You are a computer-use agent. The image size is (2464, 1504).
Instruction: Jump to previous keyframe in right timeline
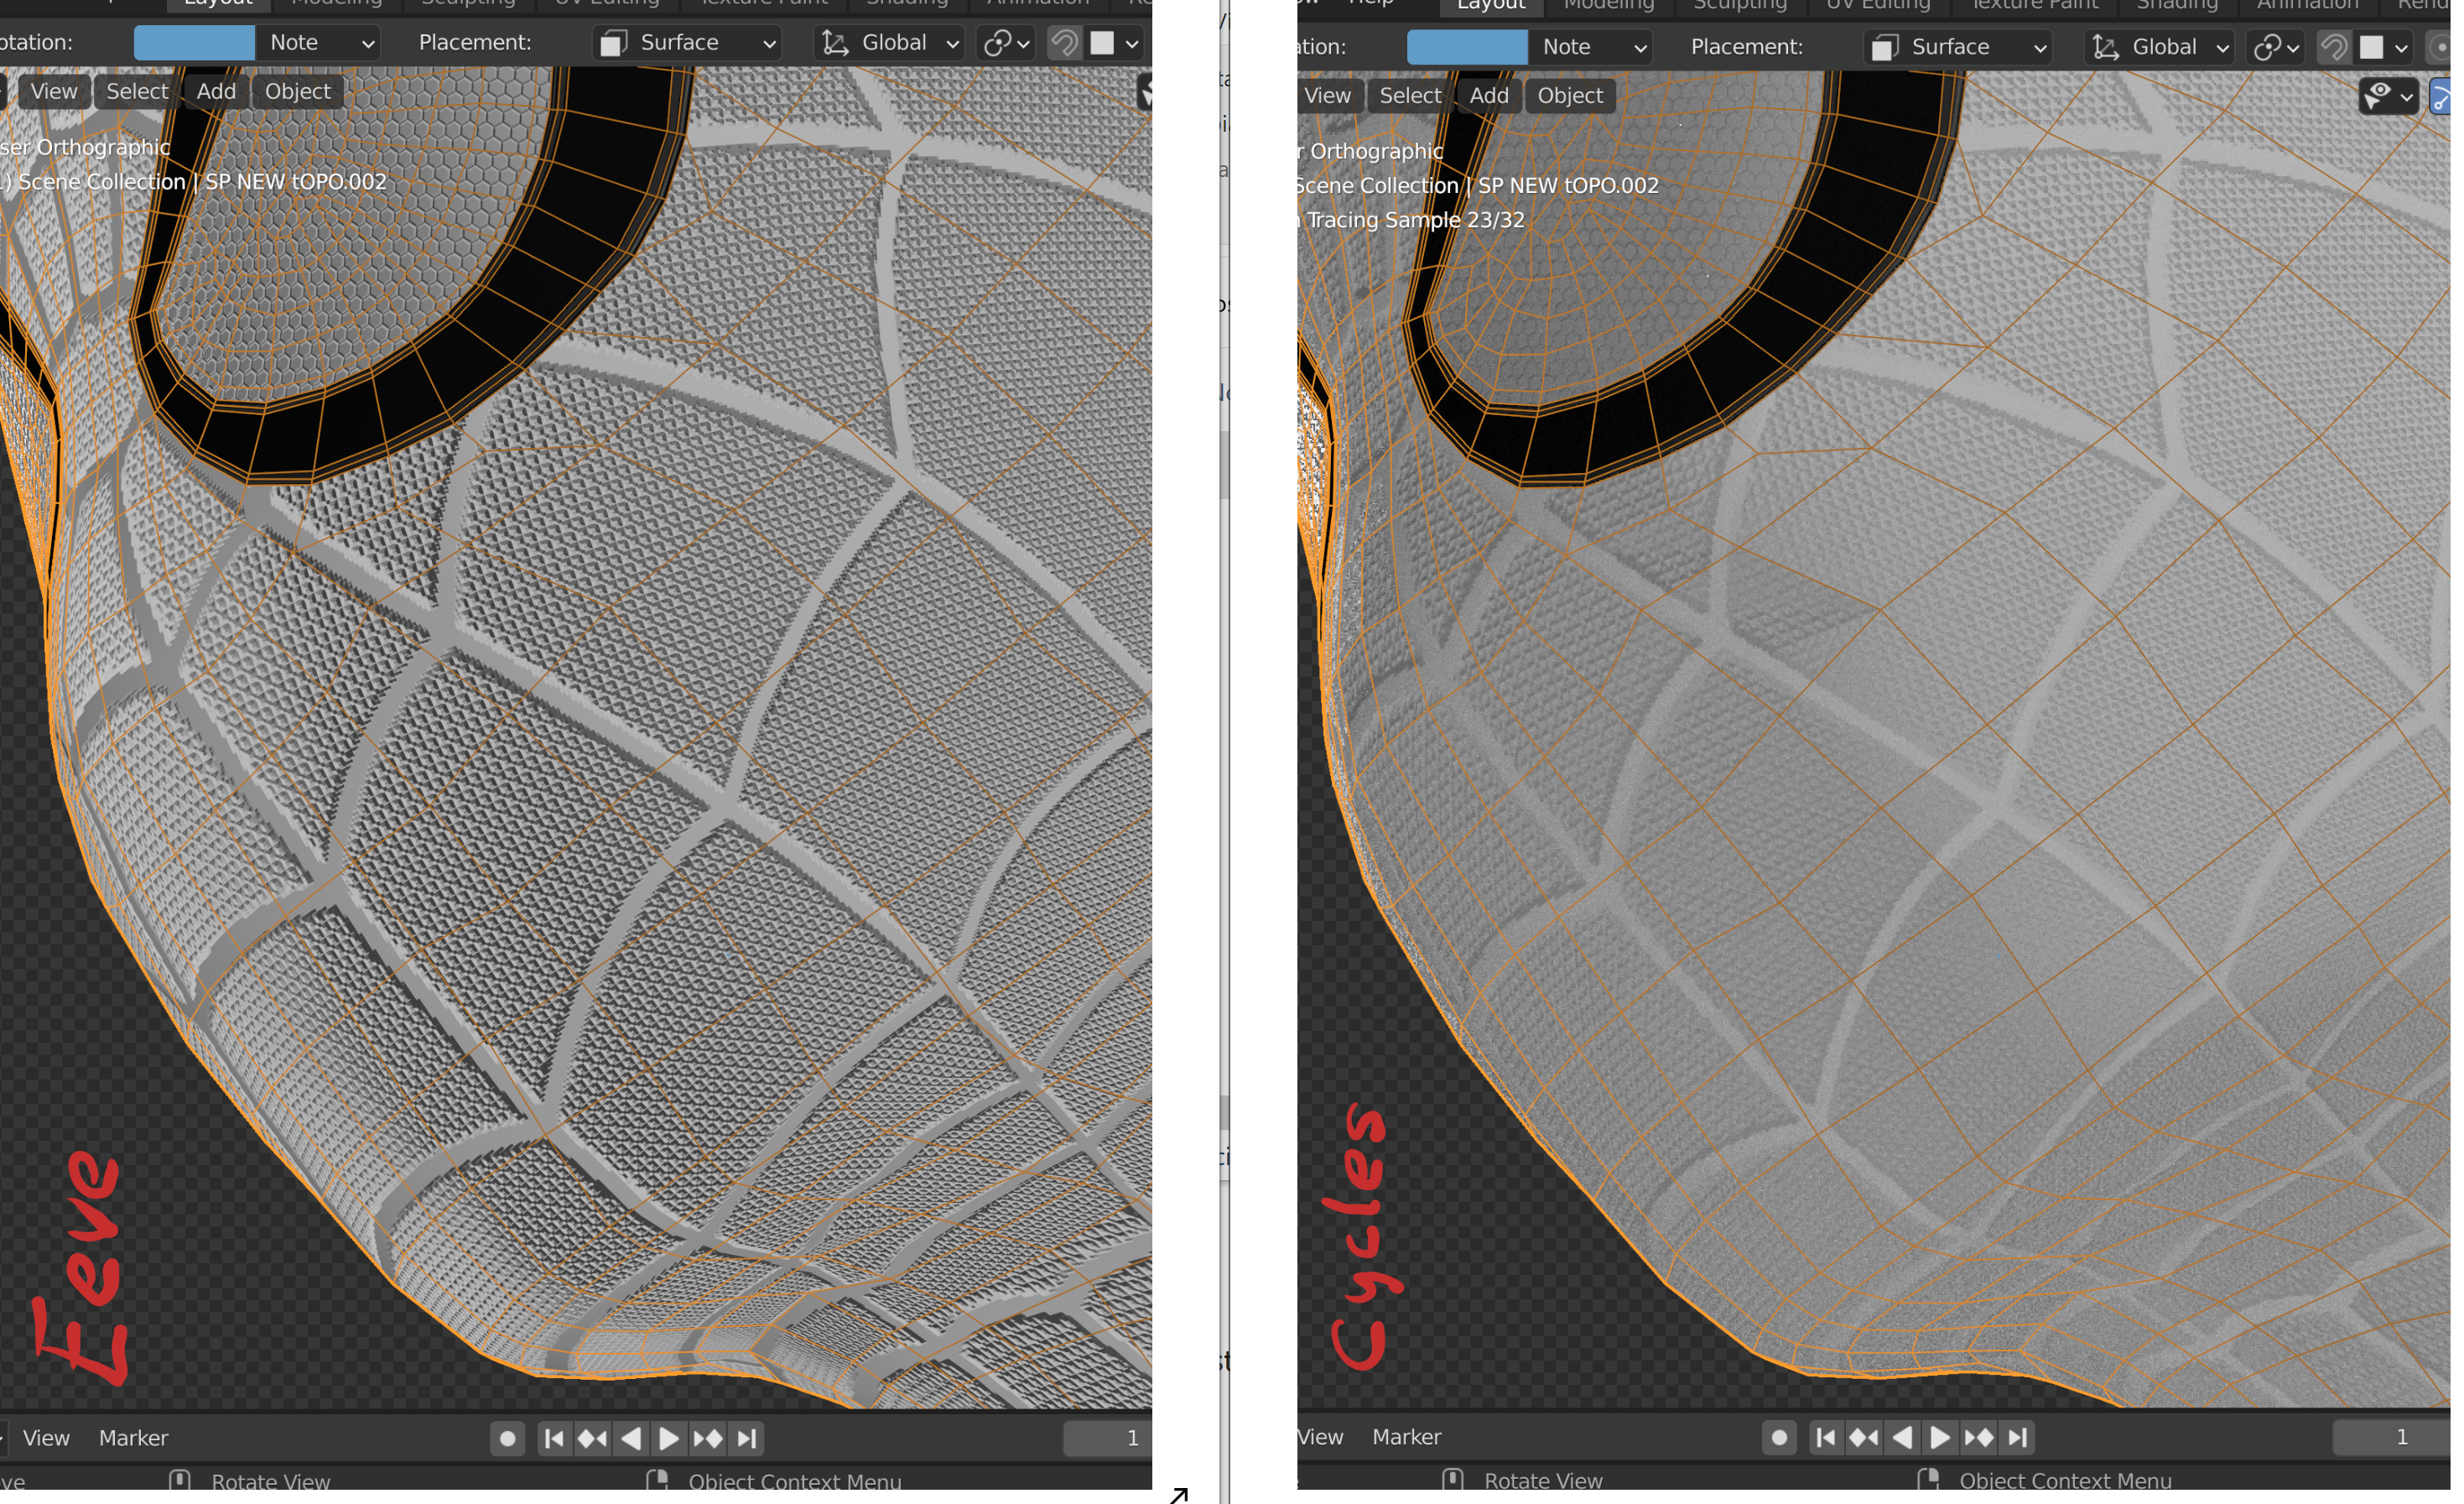(1863, 1437)
